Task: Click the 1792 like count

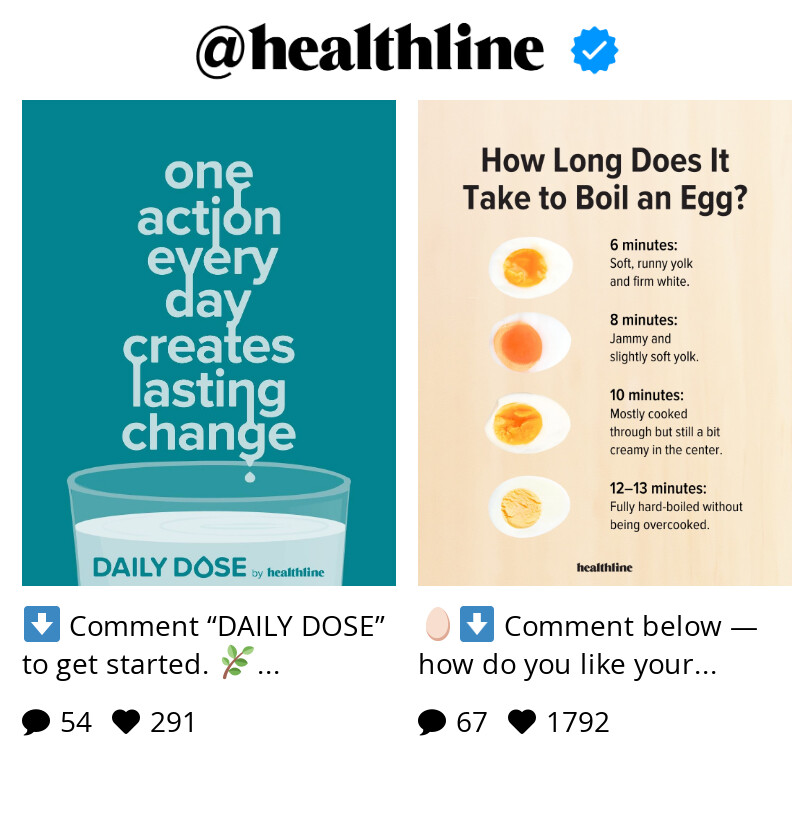Action: (x=573, y=721)
